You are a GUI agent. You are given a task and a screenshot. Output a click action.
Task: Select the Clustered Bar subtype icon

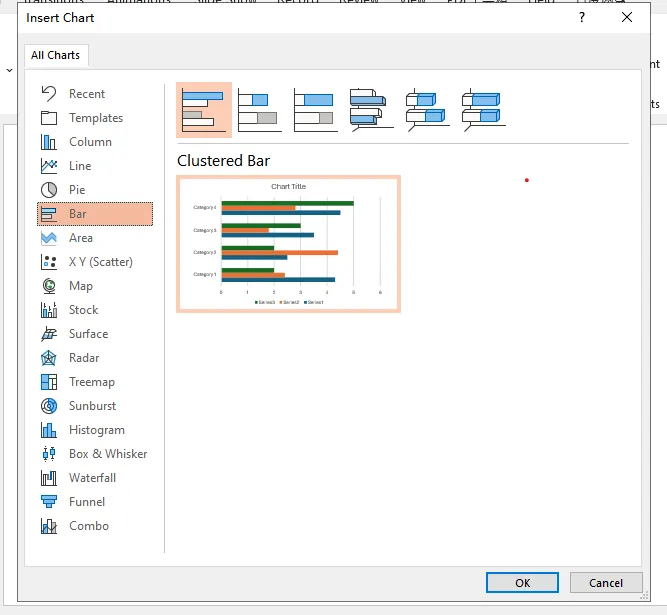click(204, 109)
